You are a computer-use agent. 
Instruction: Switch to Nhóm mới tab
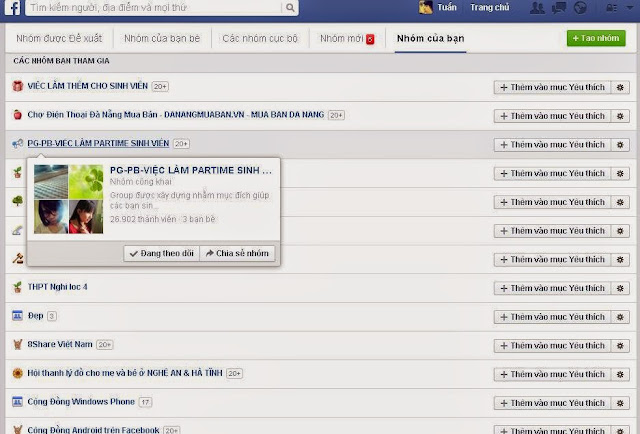342,38
